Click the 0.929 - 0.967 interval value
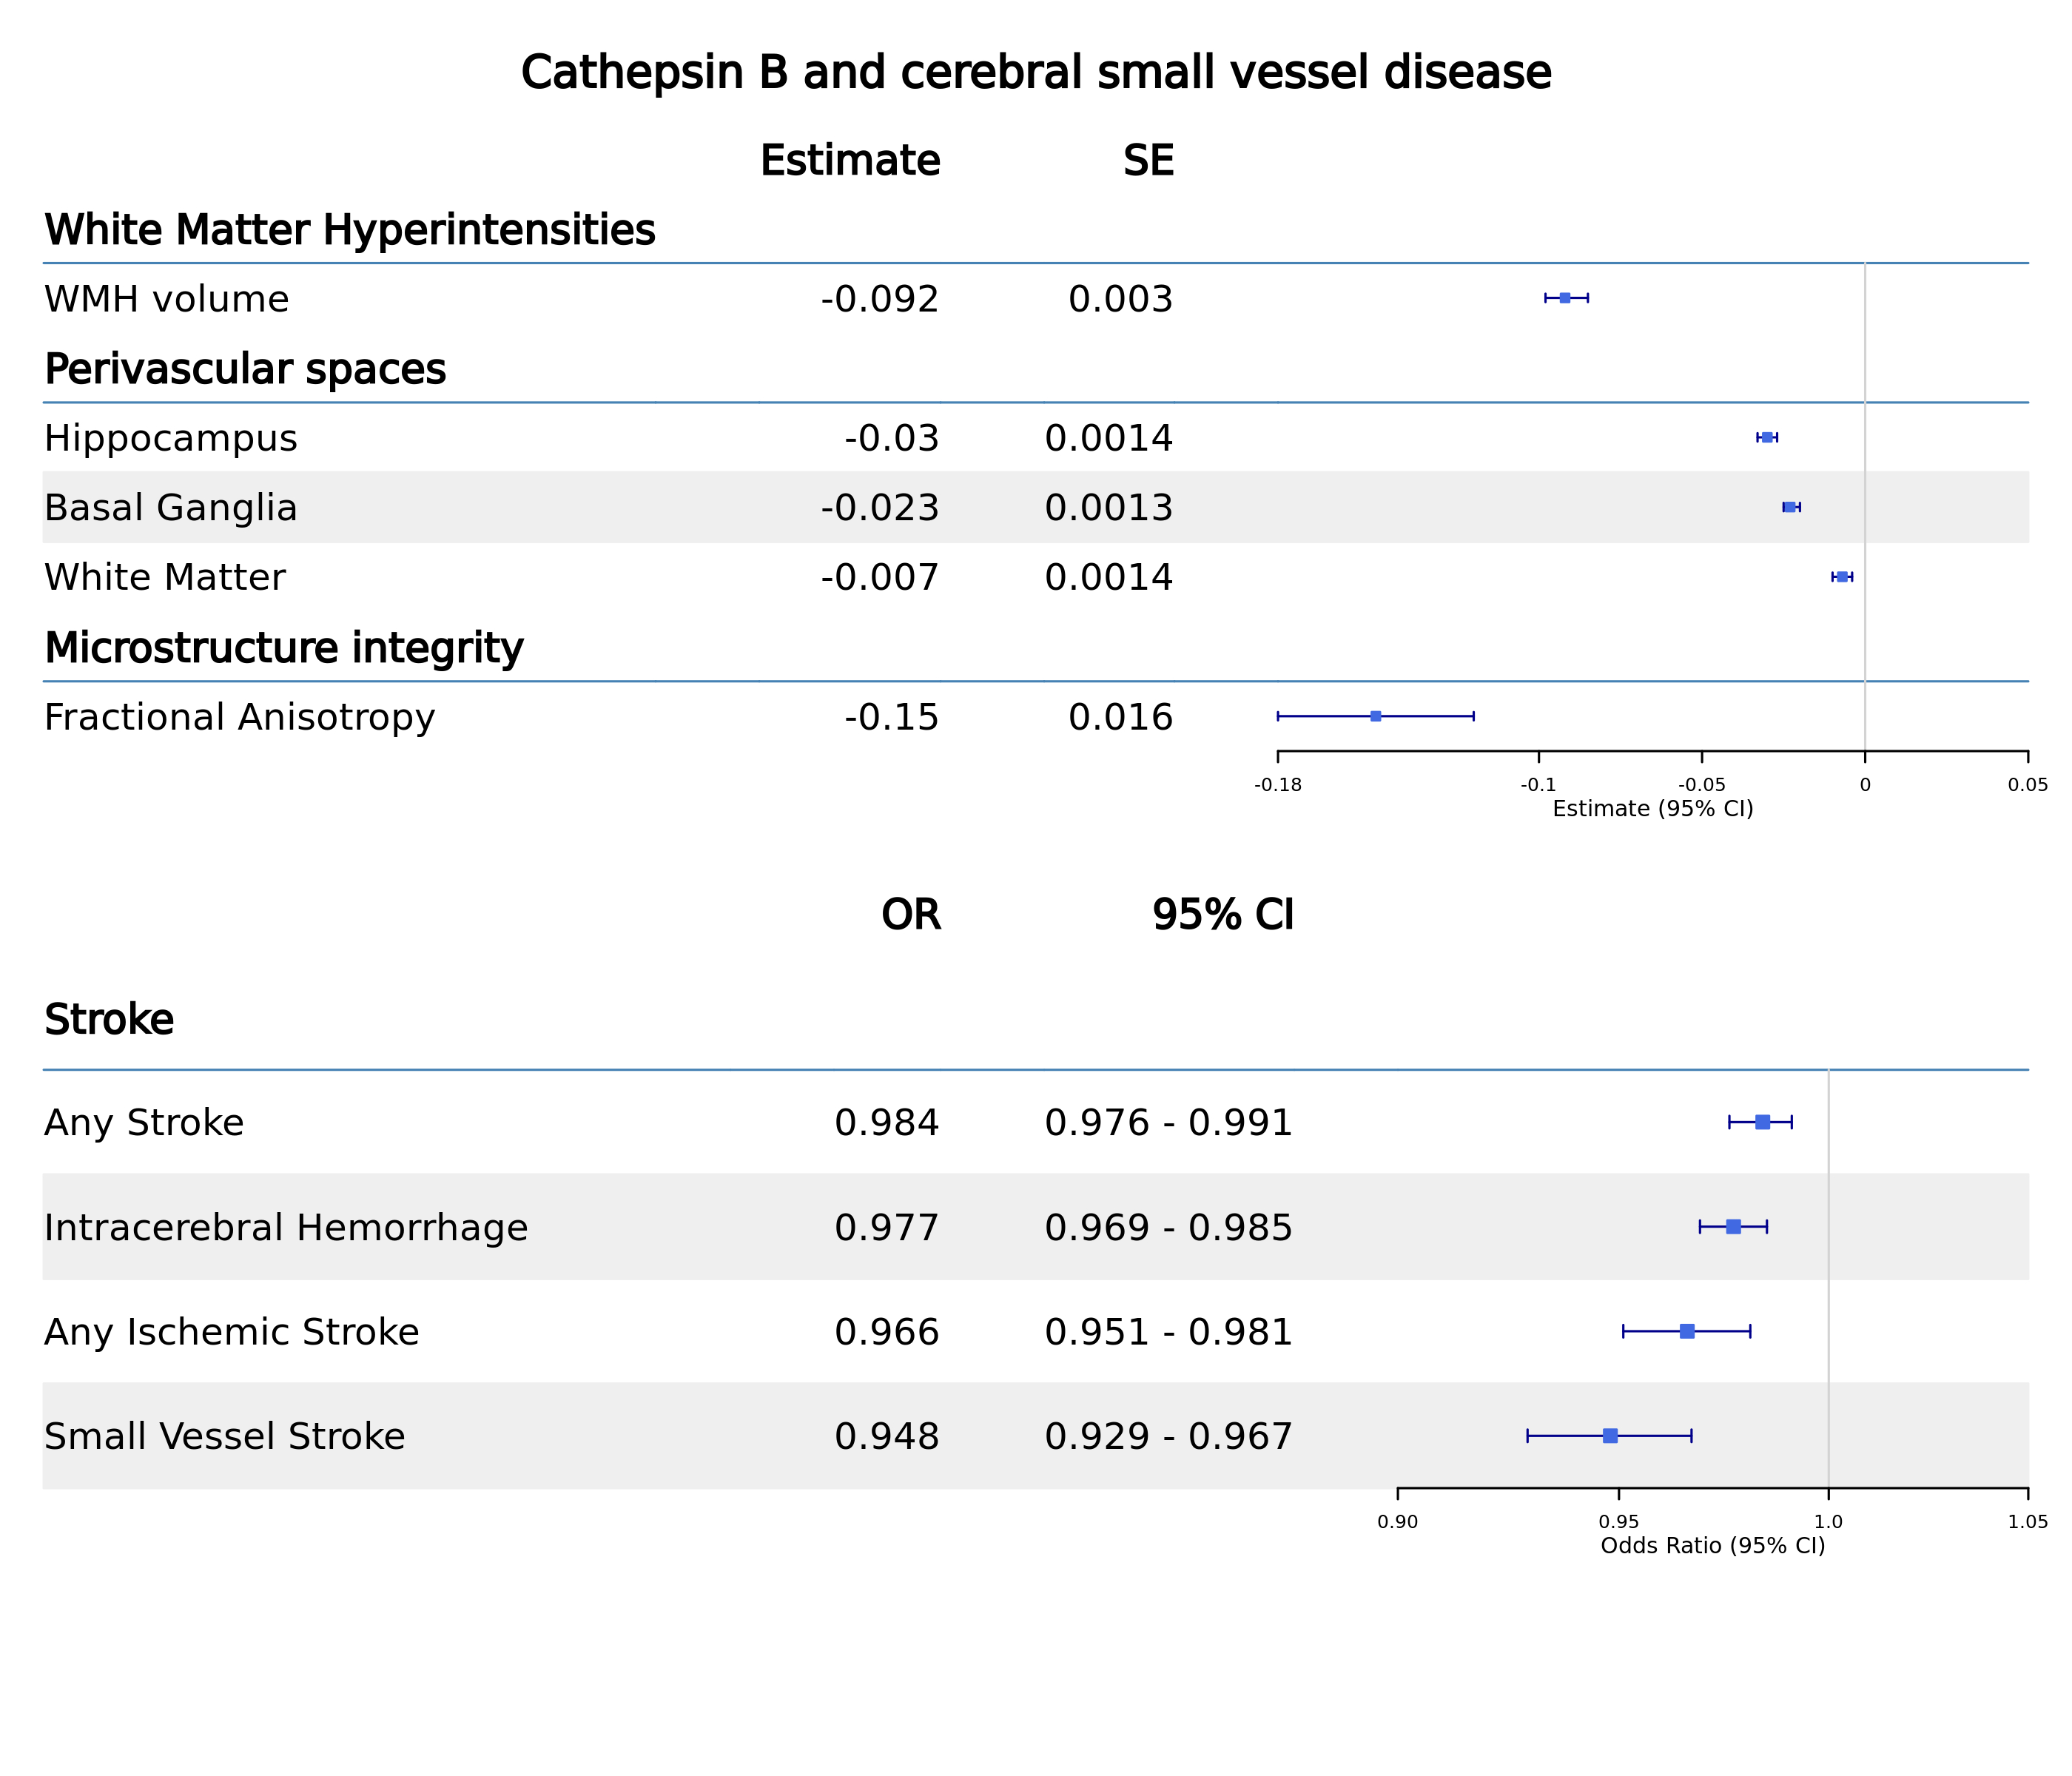 [1168, 1437]
